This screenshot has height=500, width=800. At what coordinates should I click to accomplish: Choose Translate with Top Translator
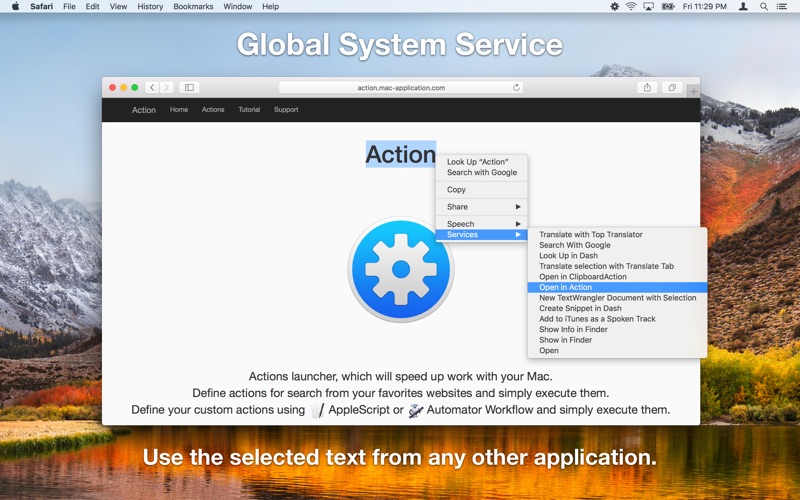click(618, 235)
